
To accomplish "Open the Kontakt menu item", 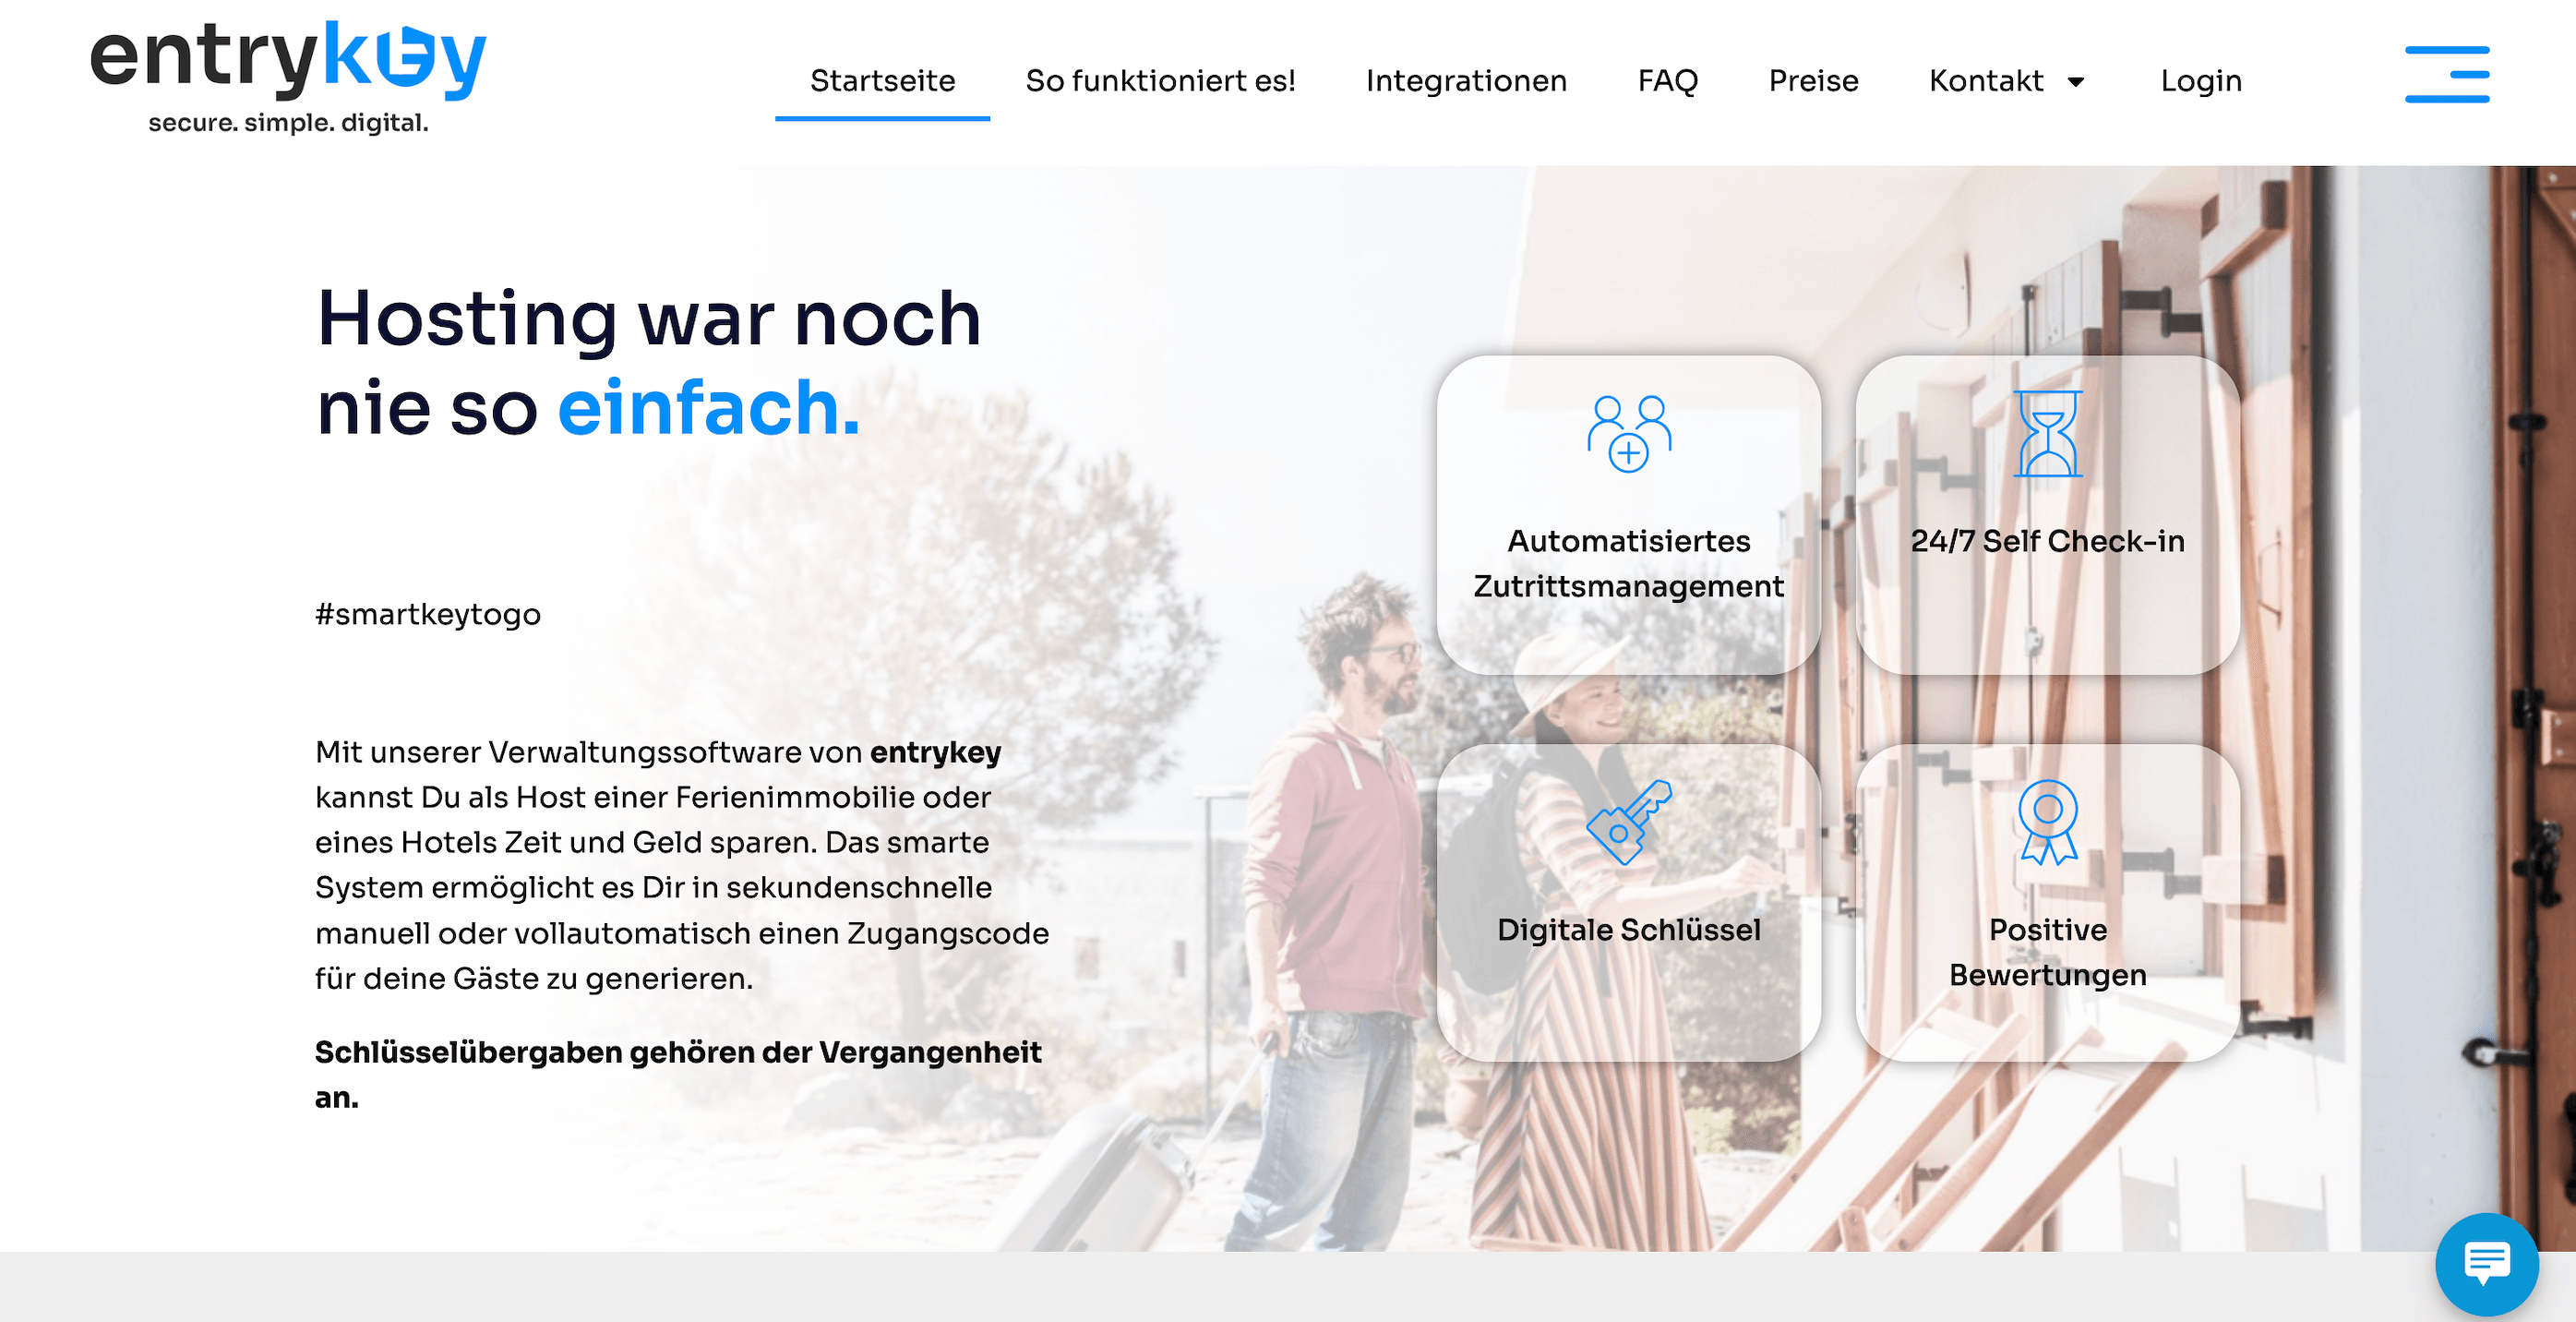I will [x=1986, y=80].
